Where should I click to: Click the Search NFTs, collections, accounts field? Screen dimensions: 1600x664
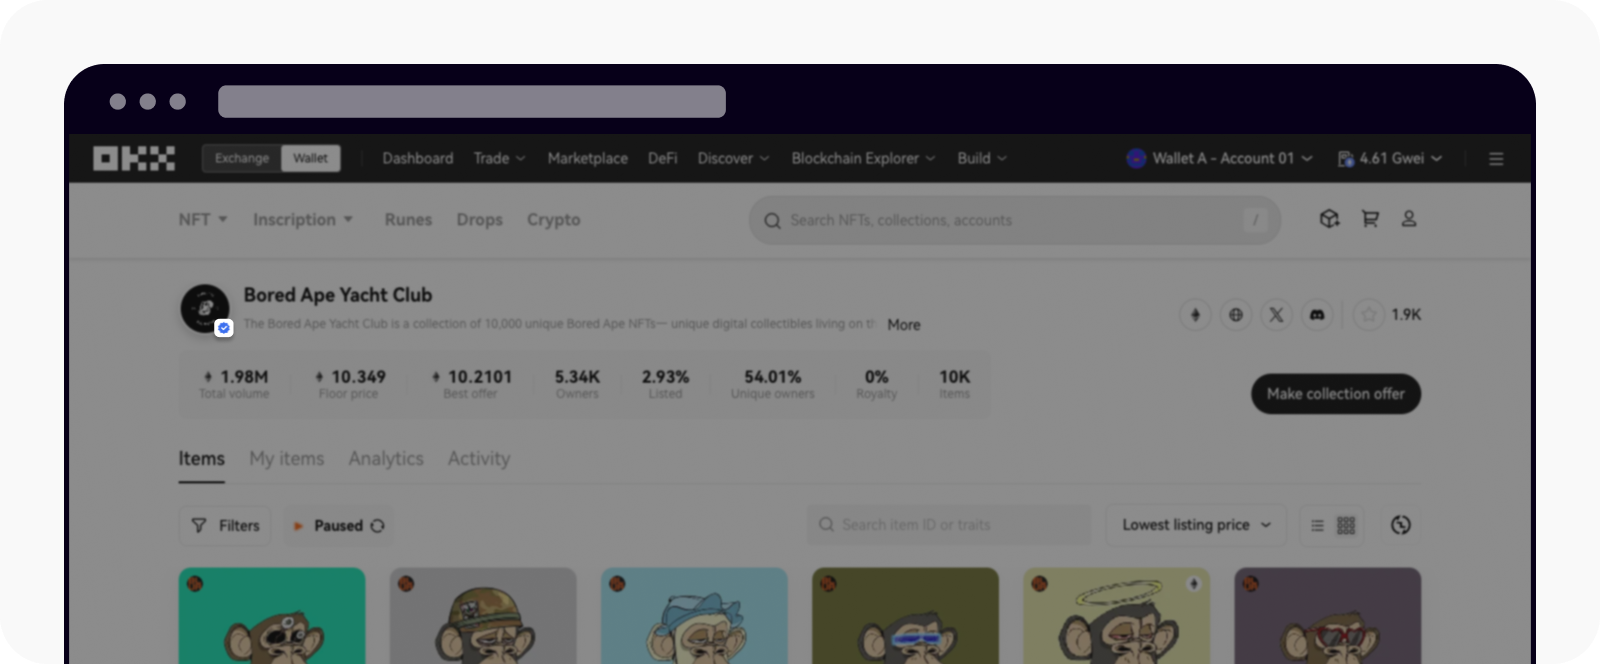(x=1015, y=220)
